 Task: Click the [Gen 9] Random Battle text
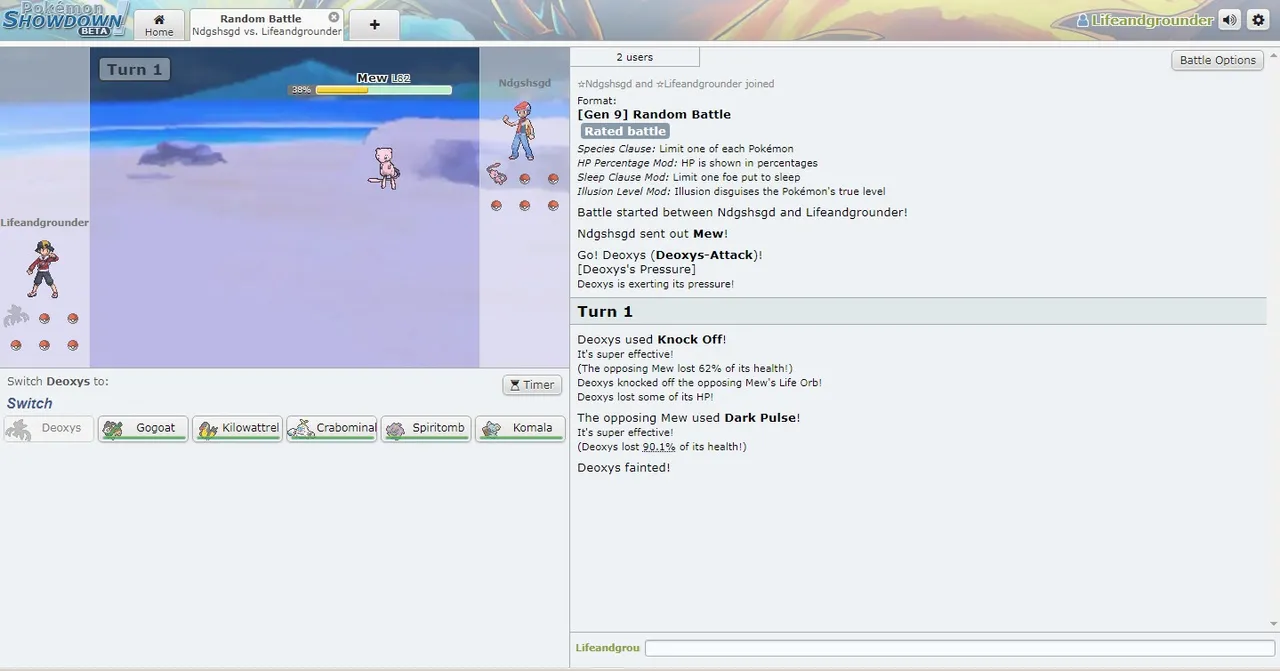654,114
